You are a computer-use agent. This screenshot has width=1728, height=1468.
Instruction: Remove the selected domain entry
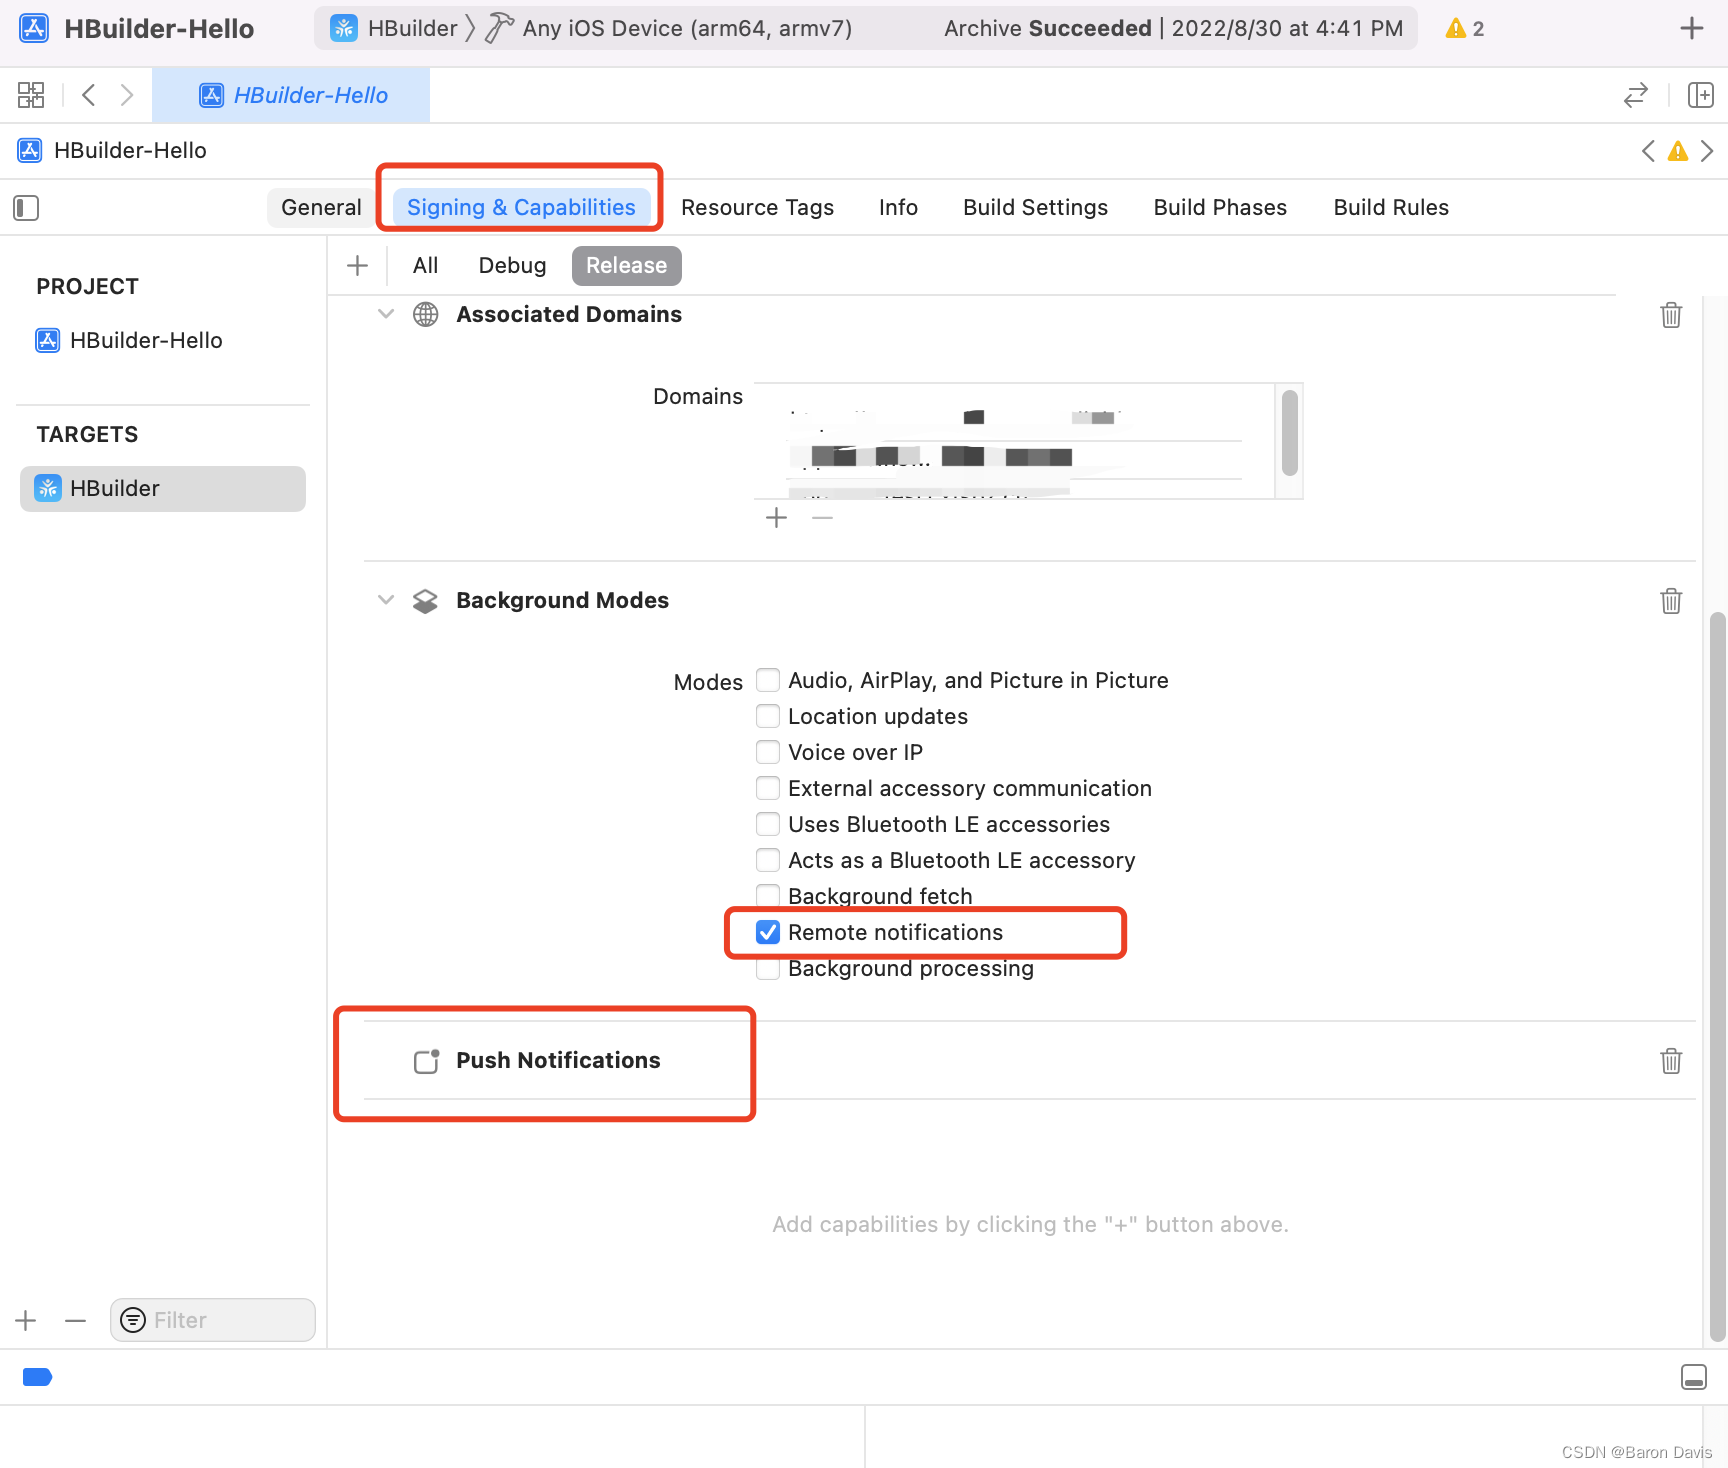(823, 518)
